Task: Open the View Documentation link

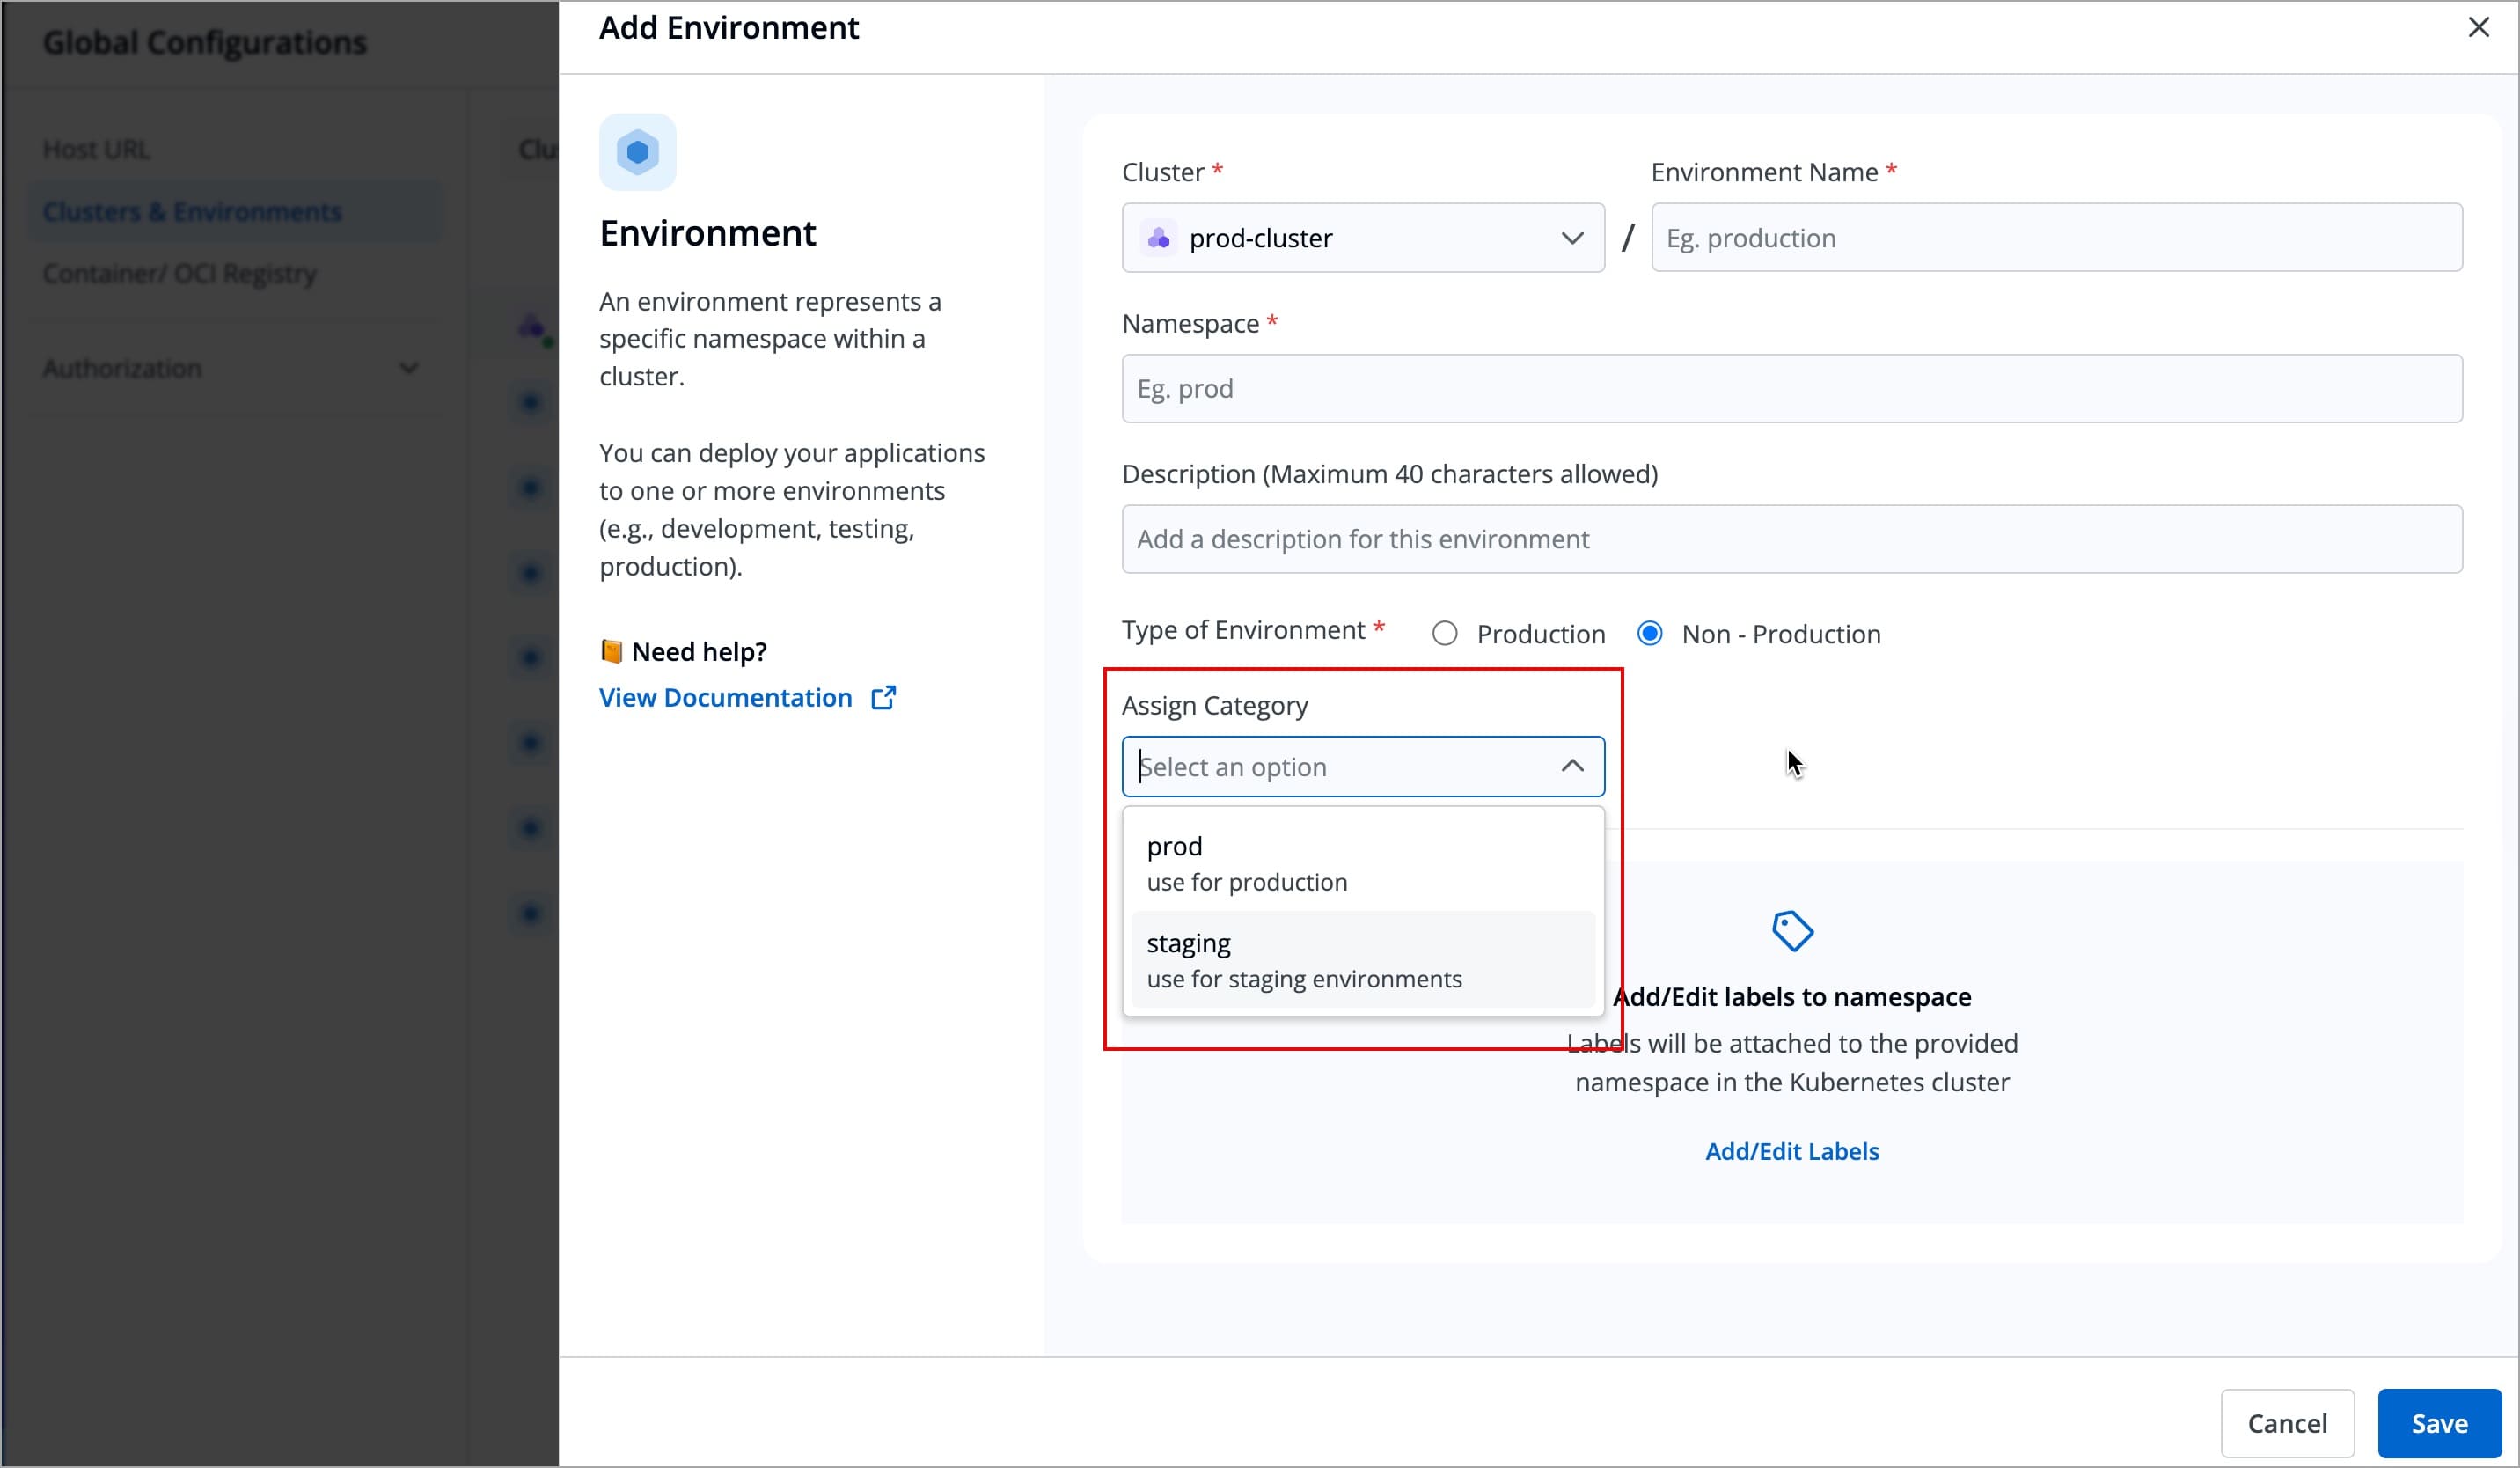Action: (x=725, y=698)
